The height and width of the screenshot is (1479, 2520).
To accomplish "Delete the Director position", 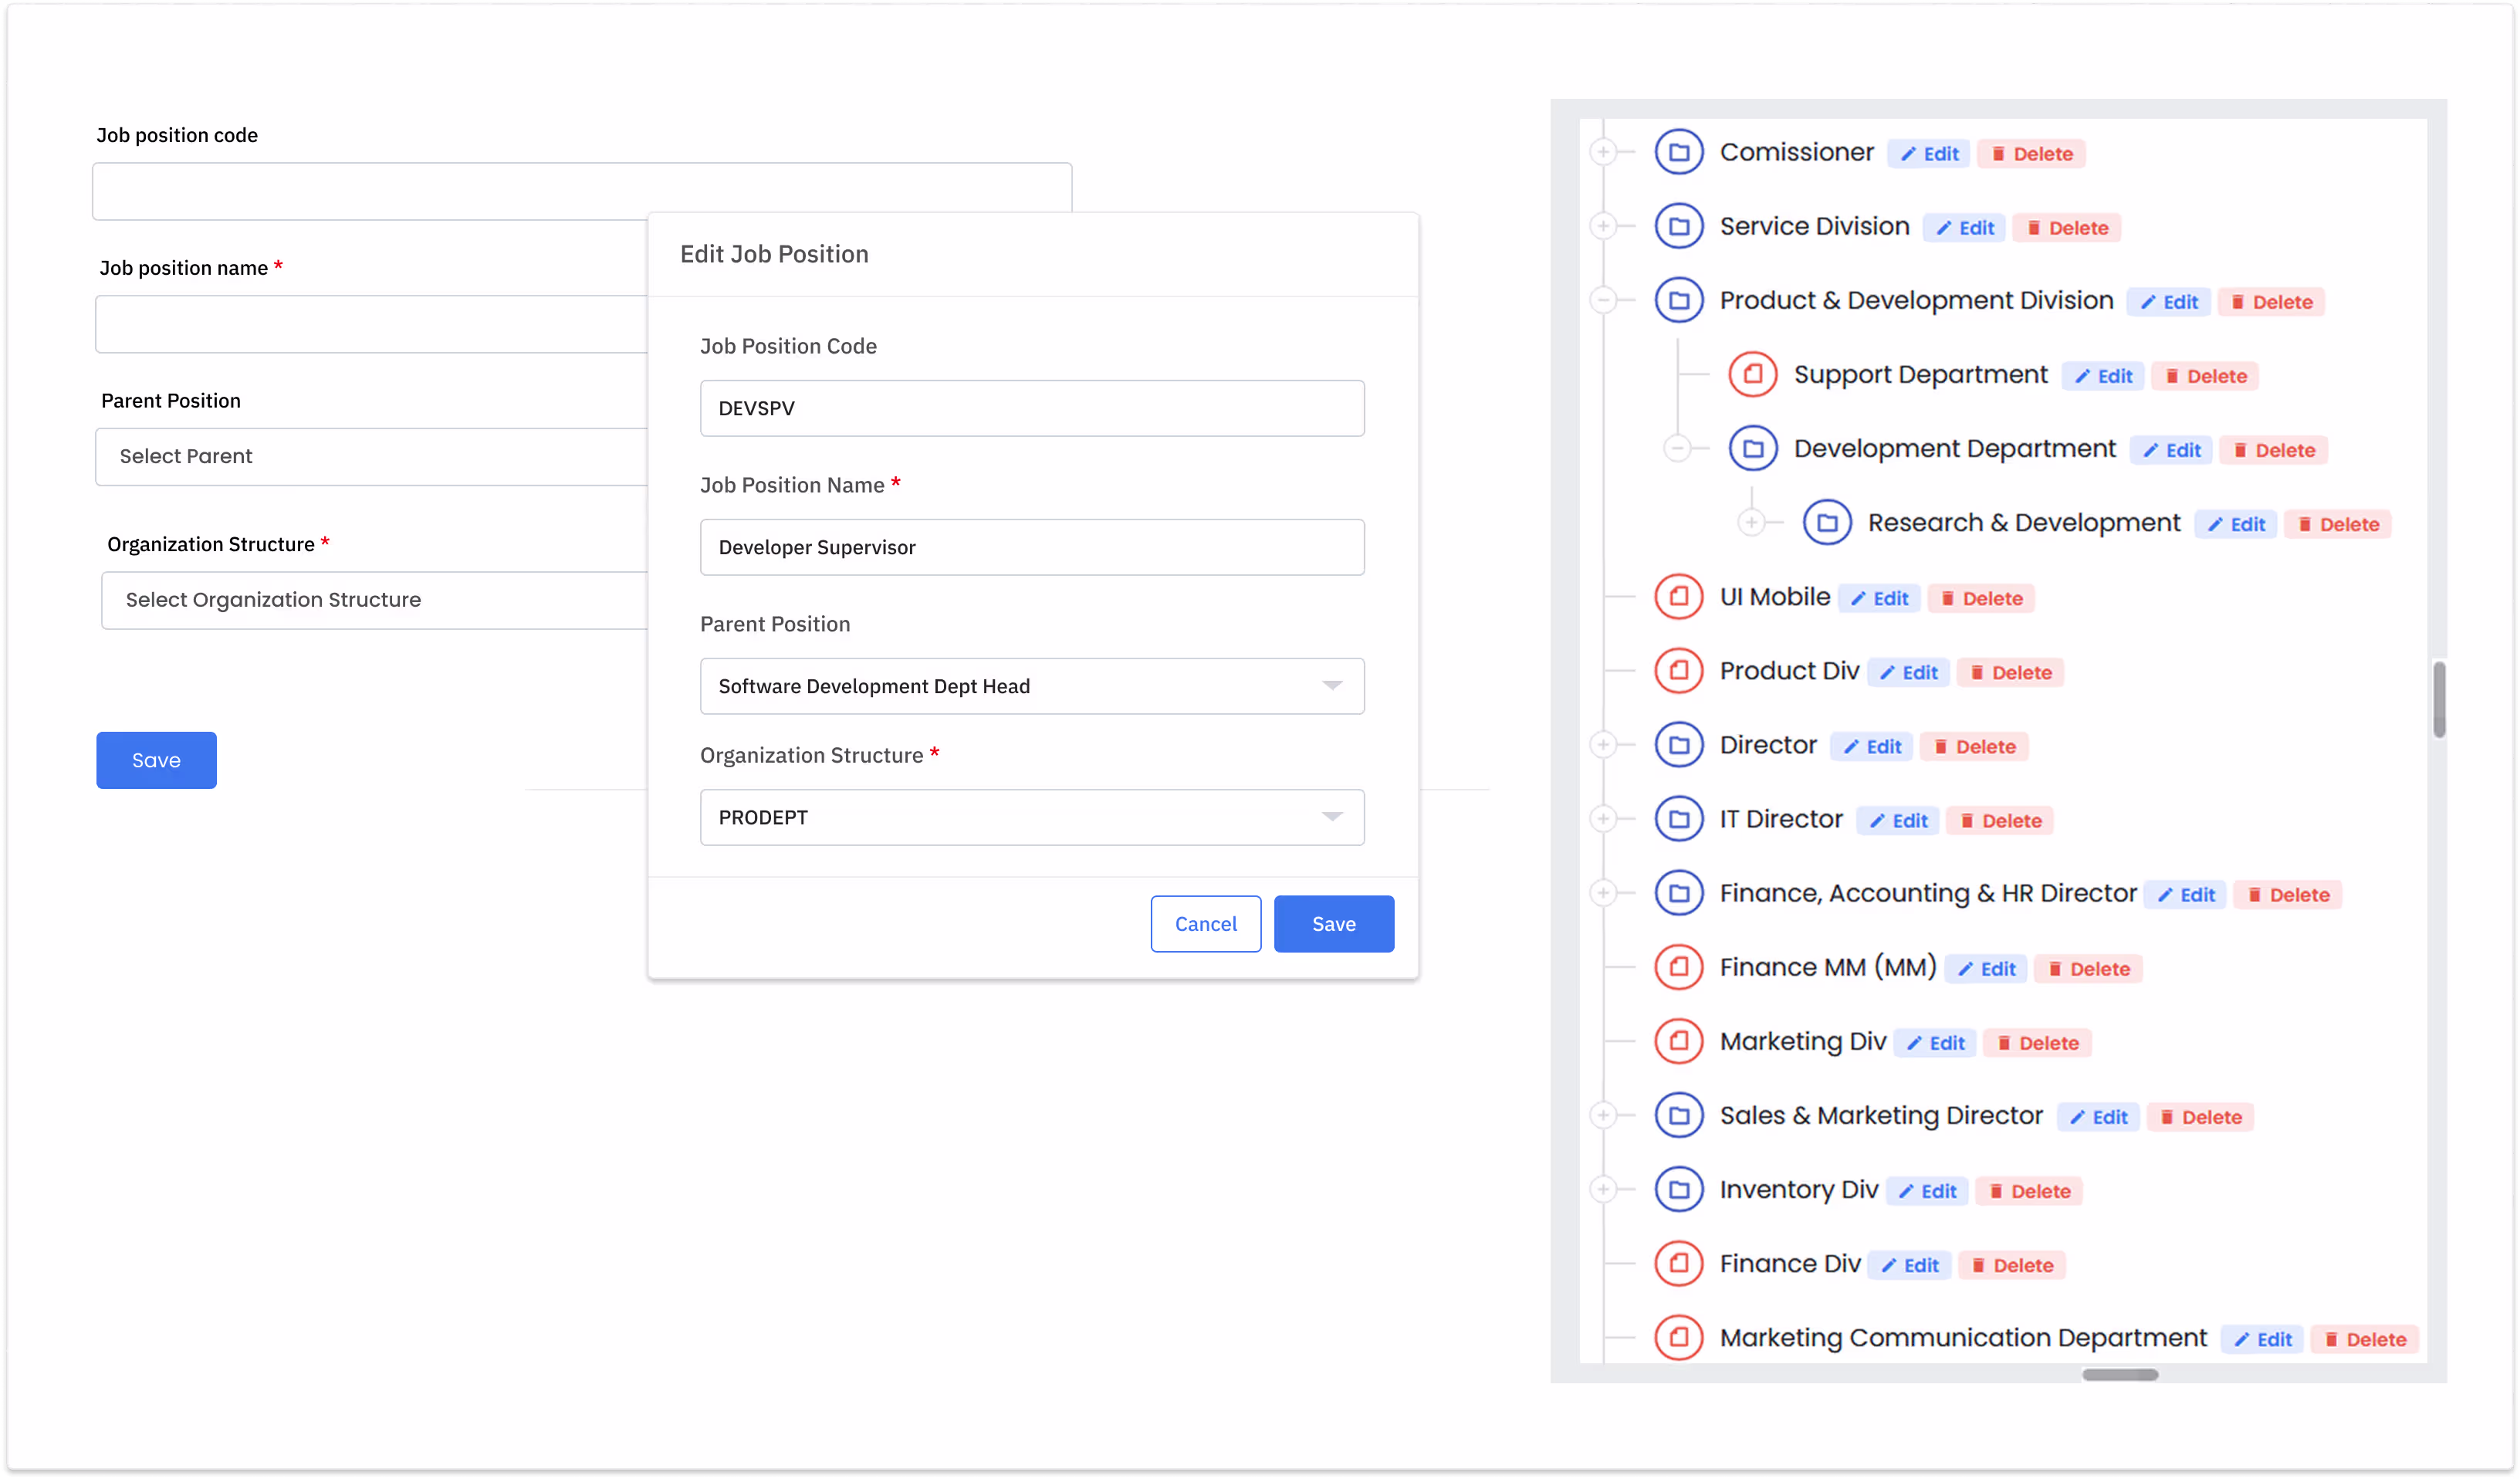I will [1974, 746].
